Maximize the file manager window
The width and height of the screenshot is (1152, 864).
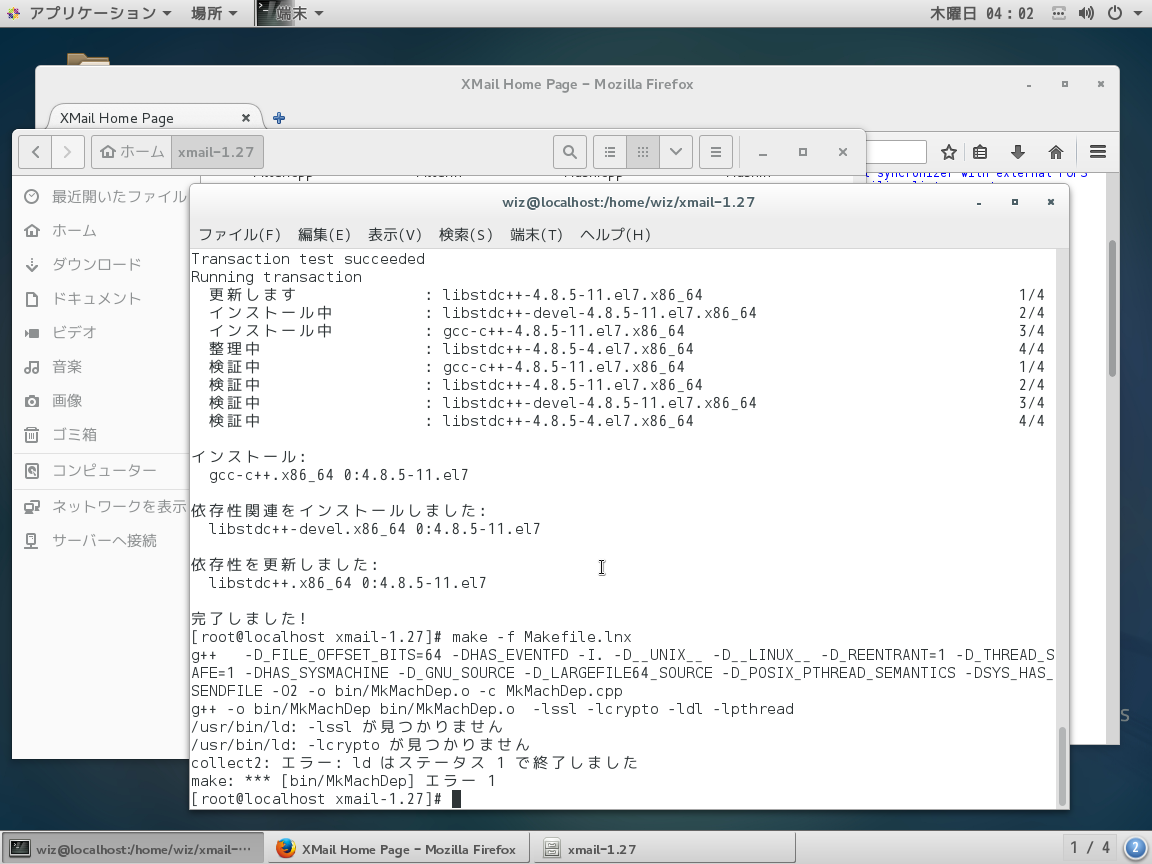[802, 152]
